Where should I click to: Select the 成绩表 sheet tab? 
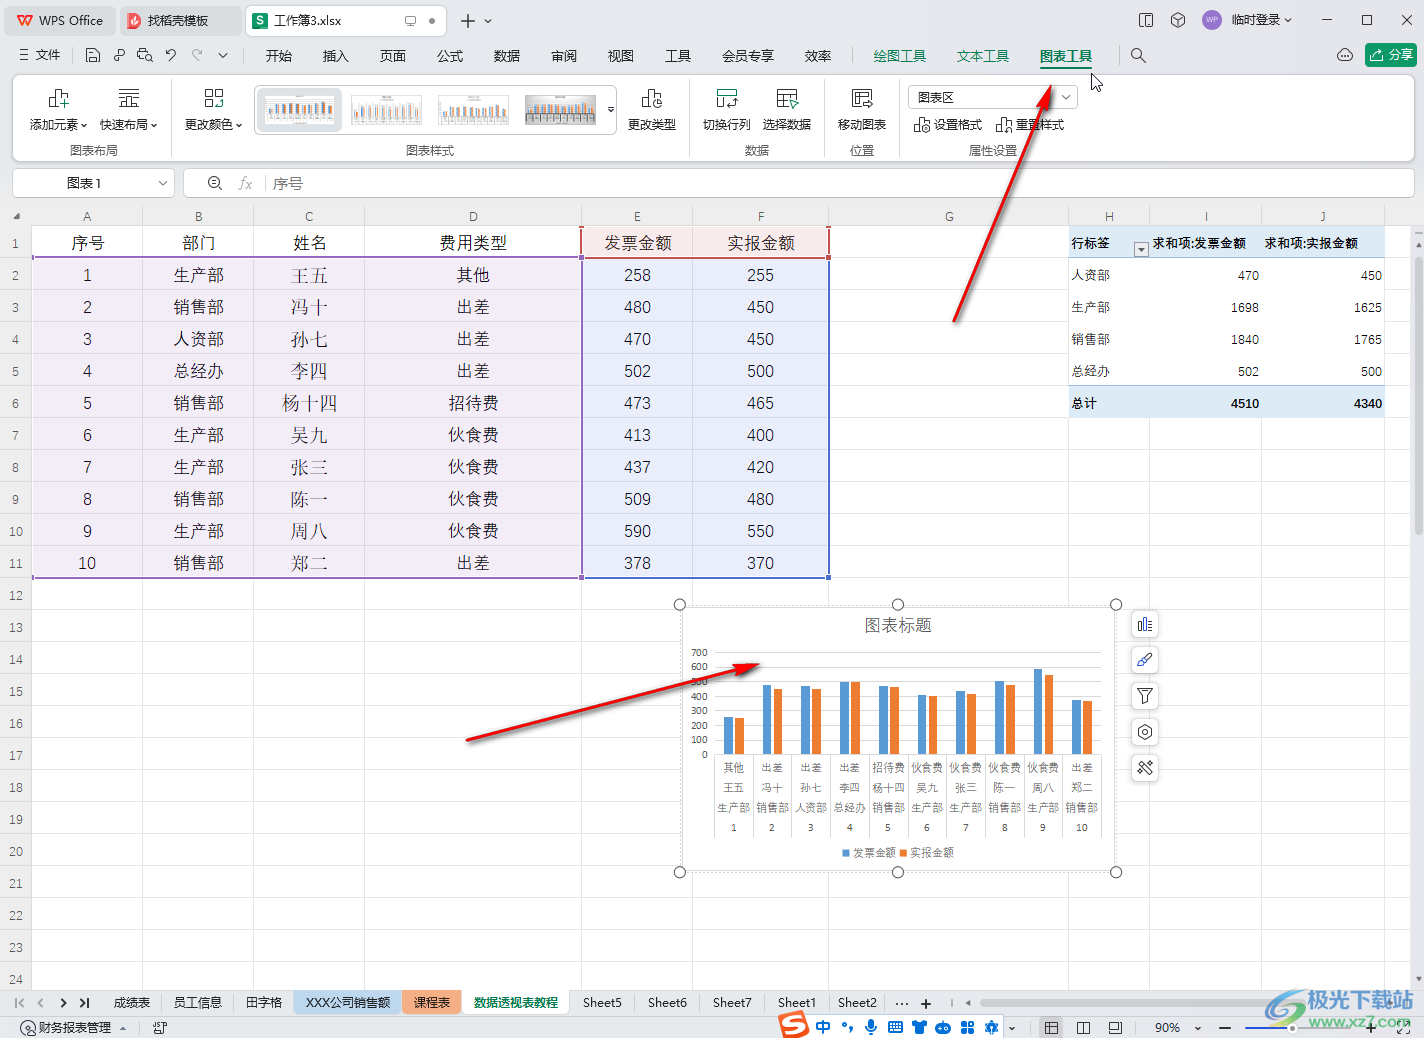pyautogui.click(x=132, y=1003)
